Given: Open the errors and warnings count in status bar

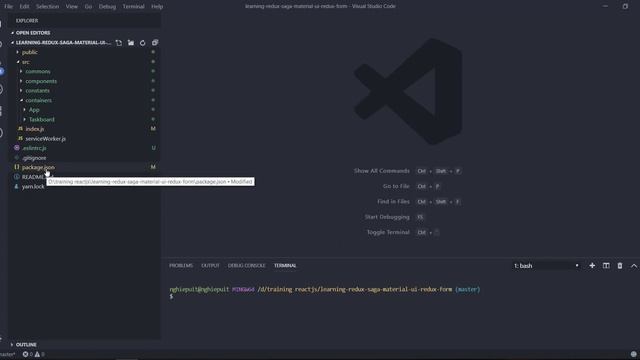Looking at the screenshot, I should tap(34, 354).
